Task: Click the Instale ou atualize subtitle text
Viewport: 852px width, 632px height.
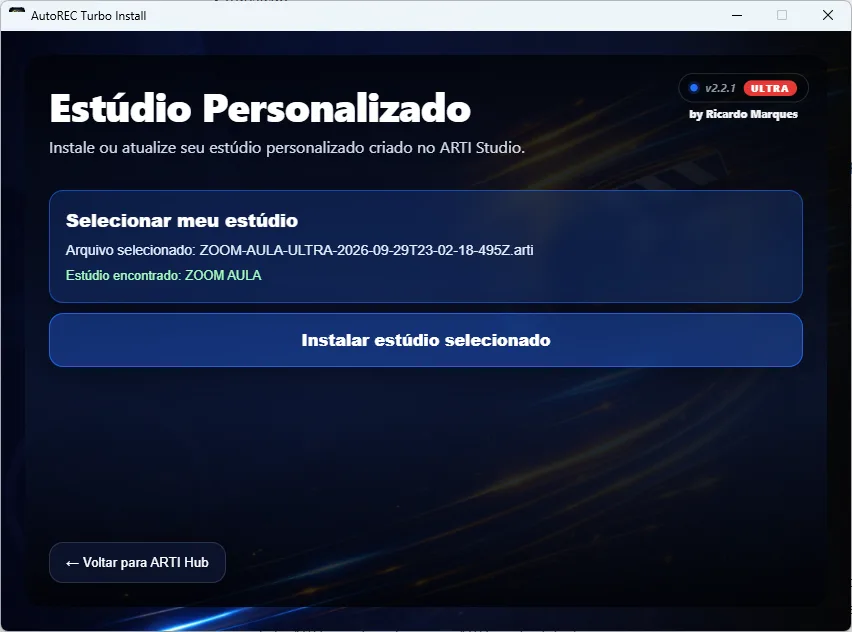Action: [287, 148]
